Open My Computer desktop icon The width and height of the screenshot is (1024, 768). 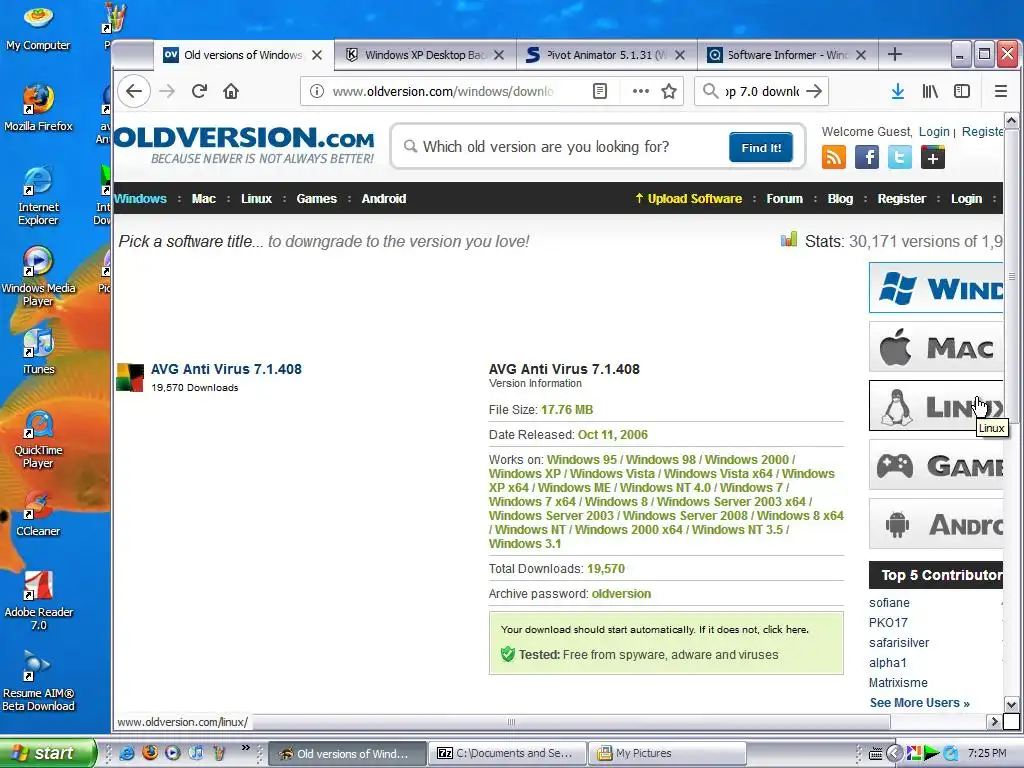pyautogui.click(x=38, y=27)
